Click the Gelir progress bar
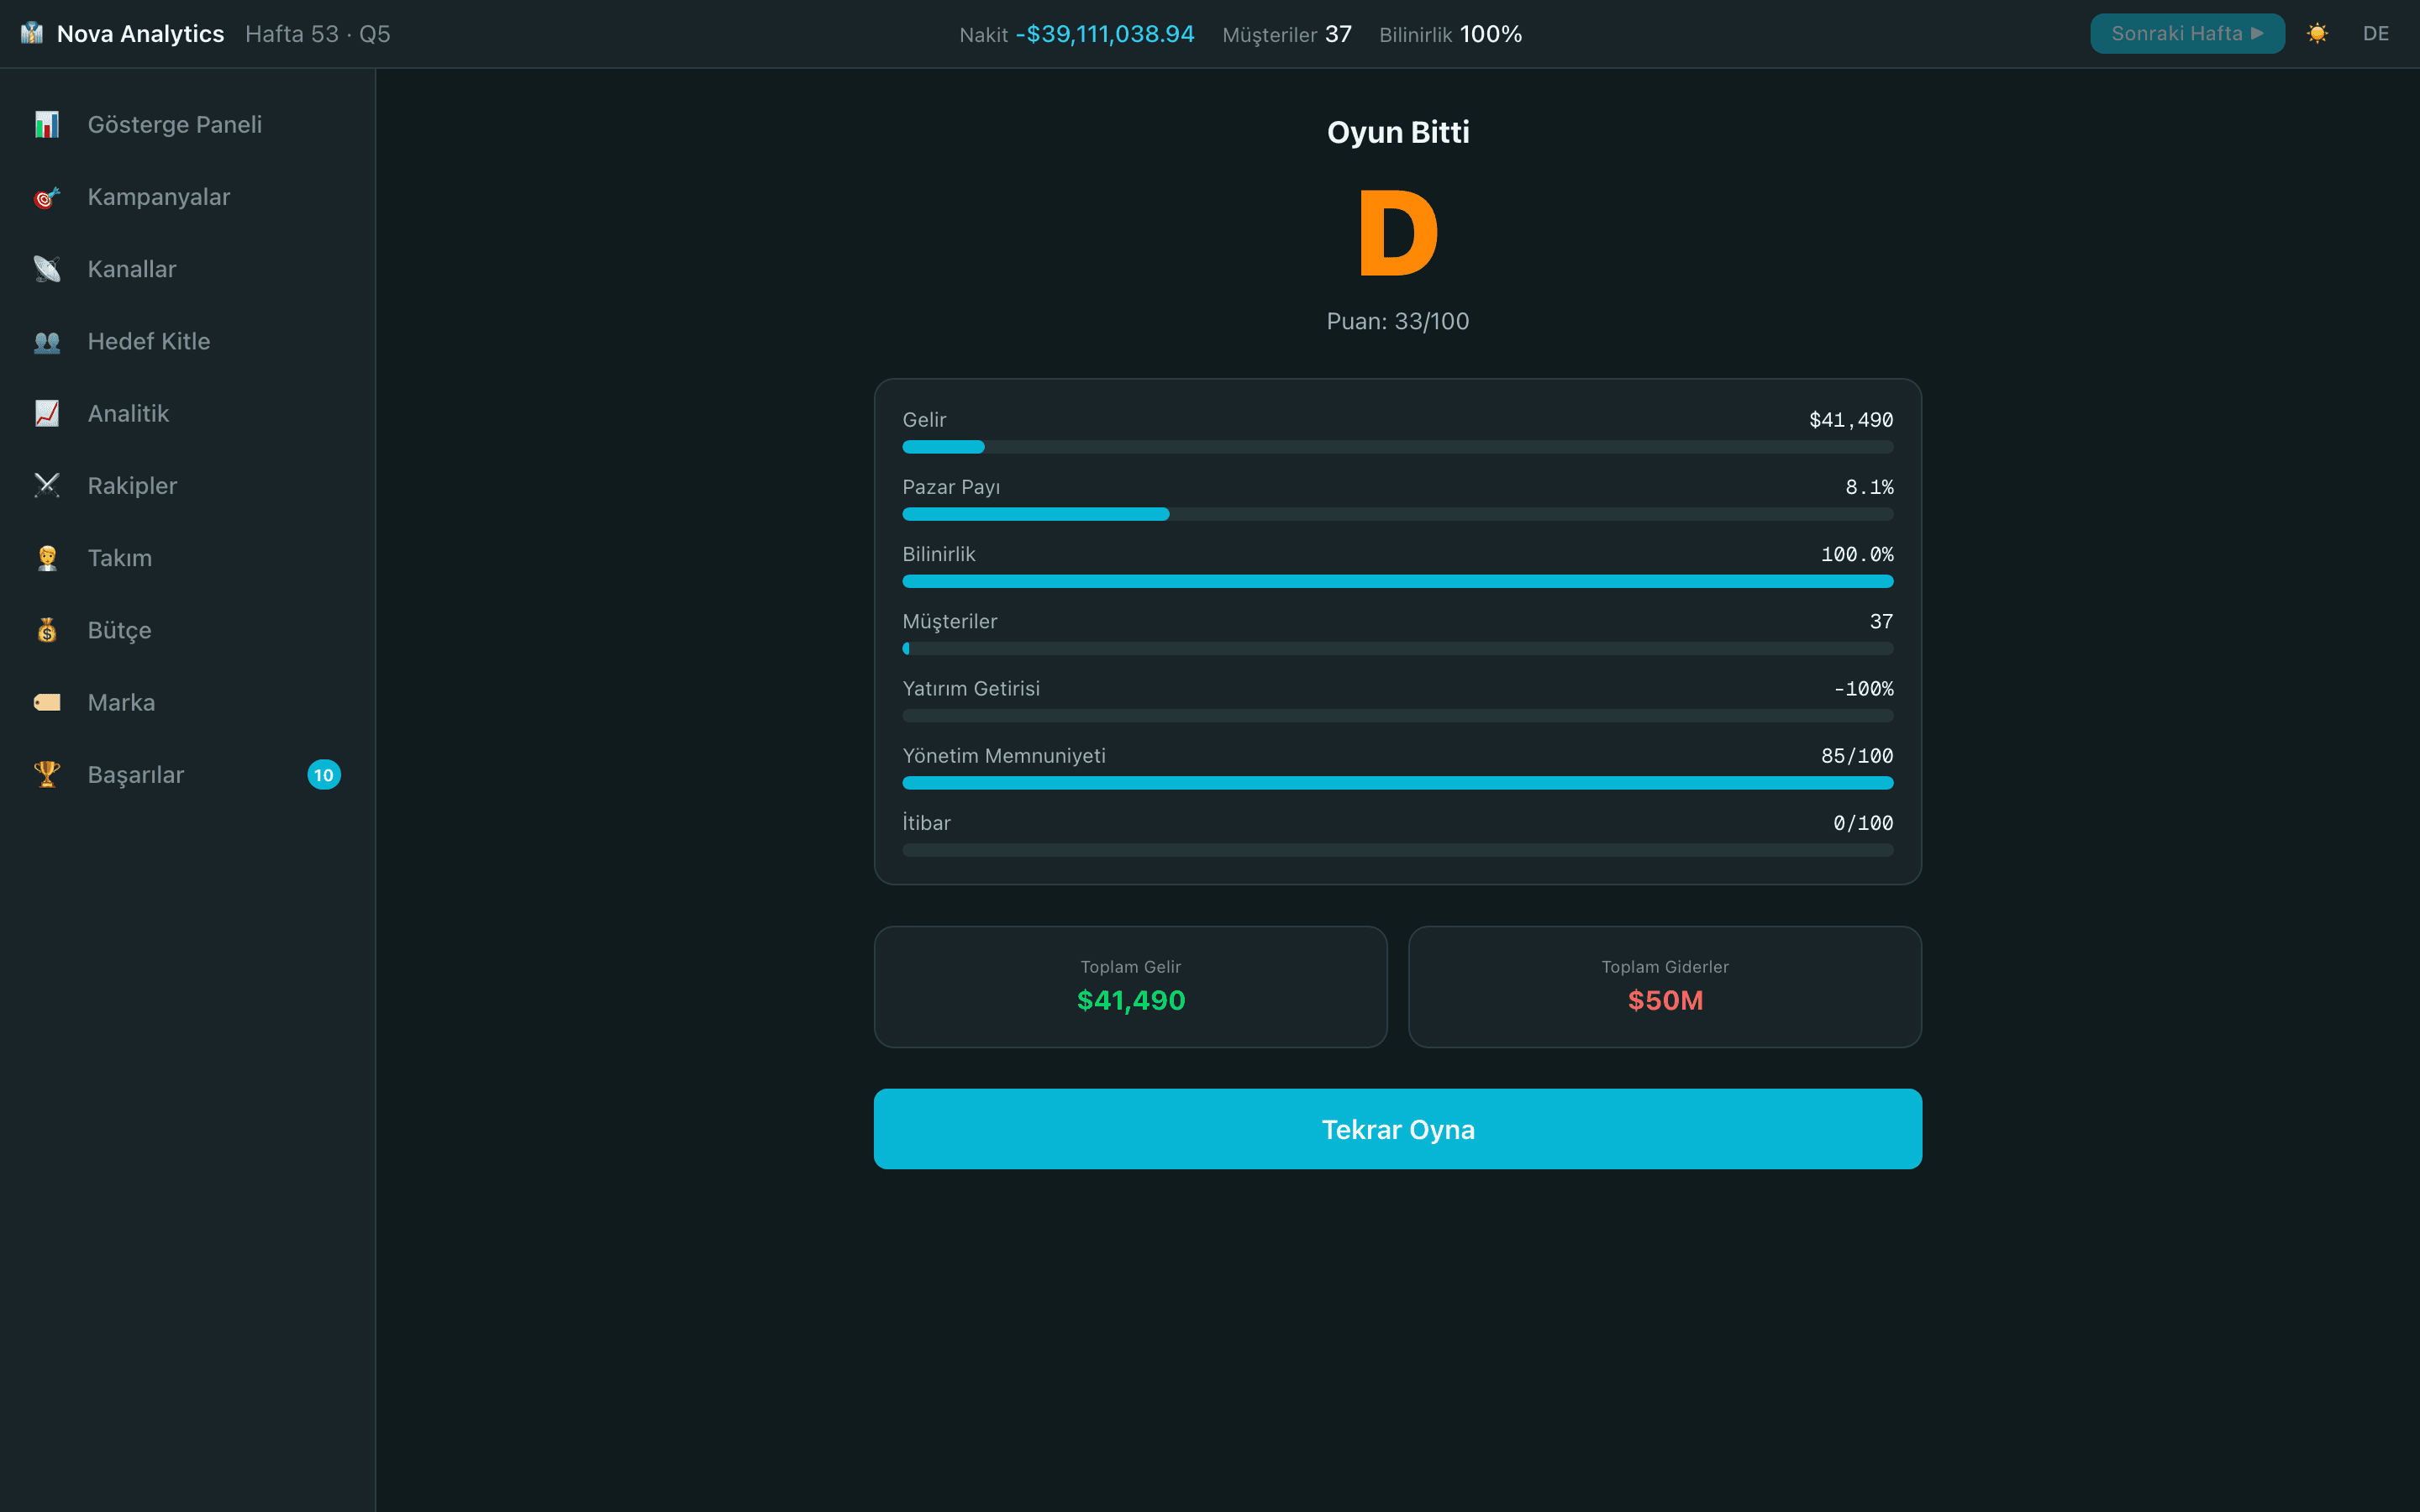Screen dimensions: 2420x1512 pyautogui.click(x=1397, y=447)
